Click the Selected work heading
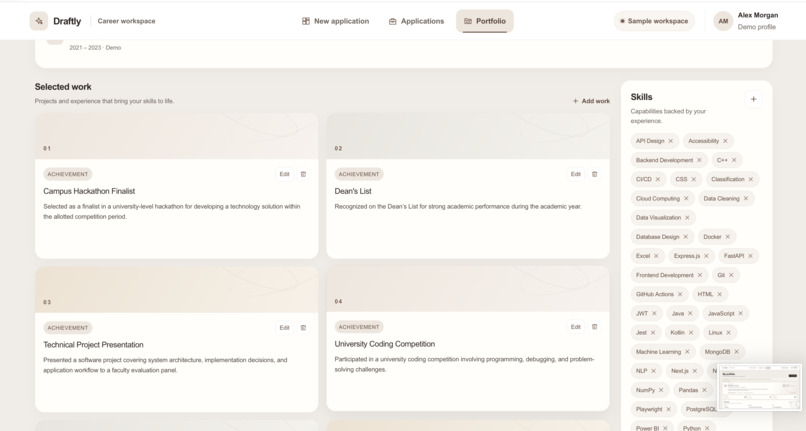 click(63, 87)
